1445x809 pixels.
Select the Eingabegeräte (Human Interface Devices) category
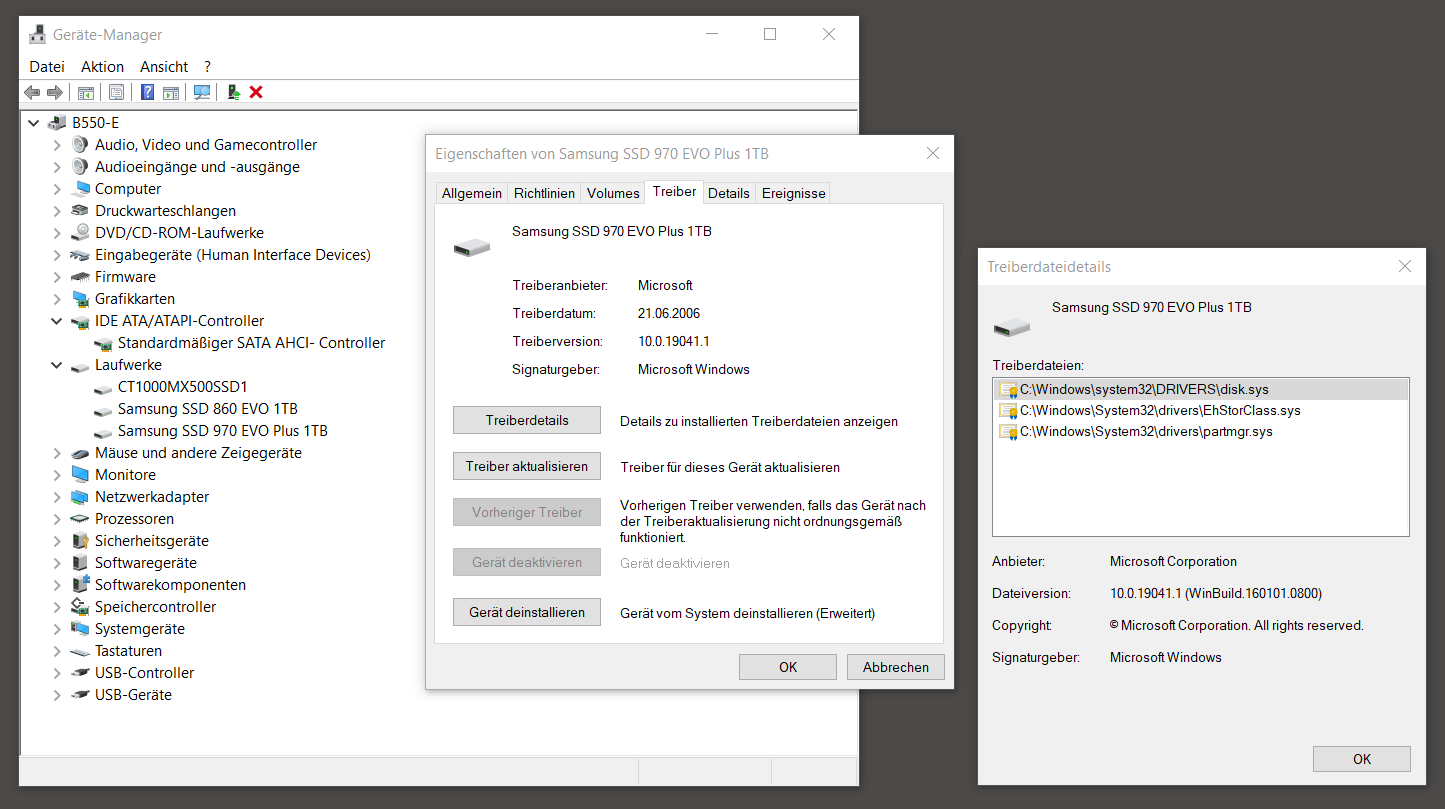click(232, 255)
